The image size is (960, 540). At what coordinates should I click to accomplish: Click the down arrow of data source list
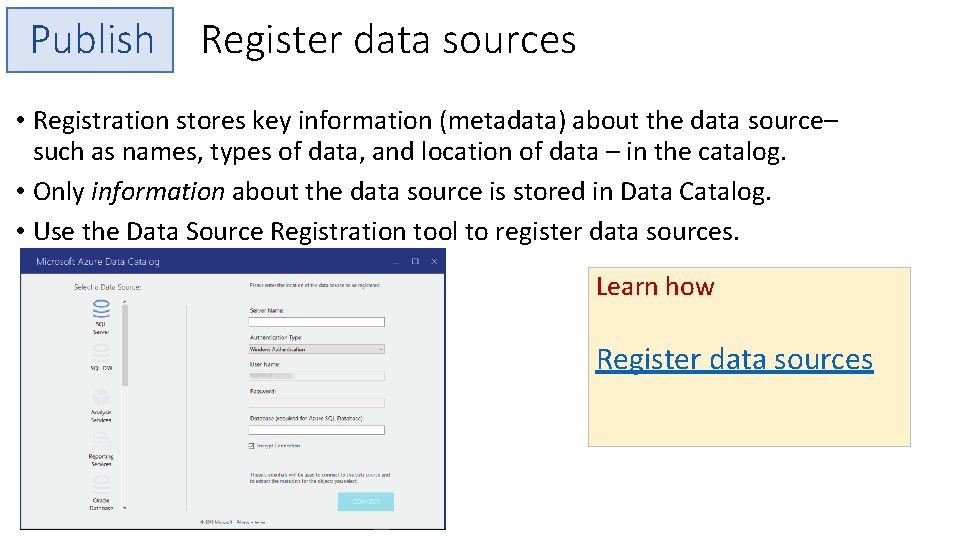click(125, 508)
